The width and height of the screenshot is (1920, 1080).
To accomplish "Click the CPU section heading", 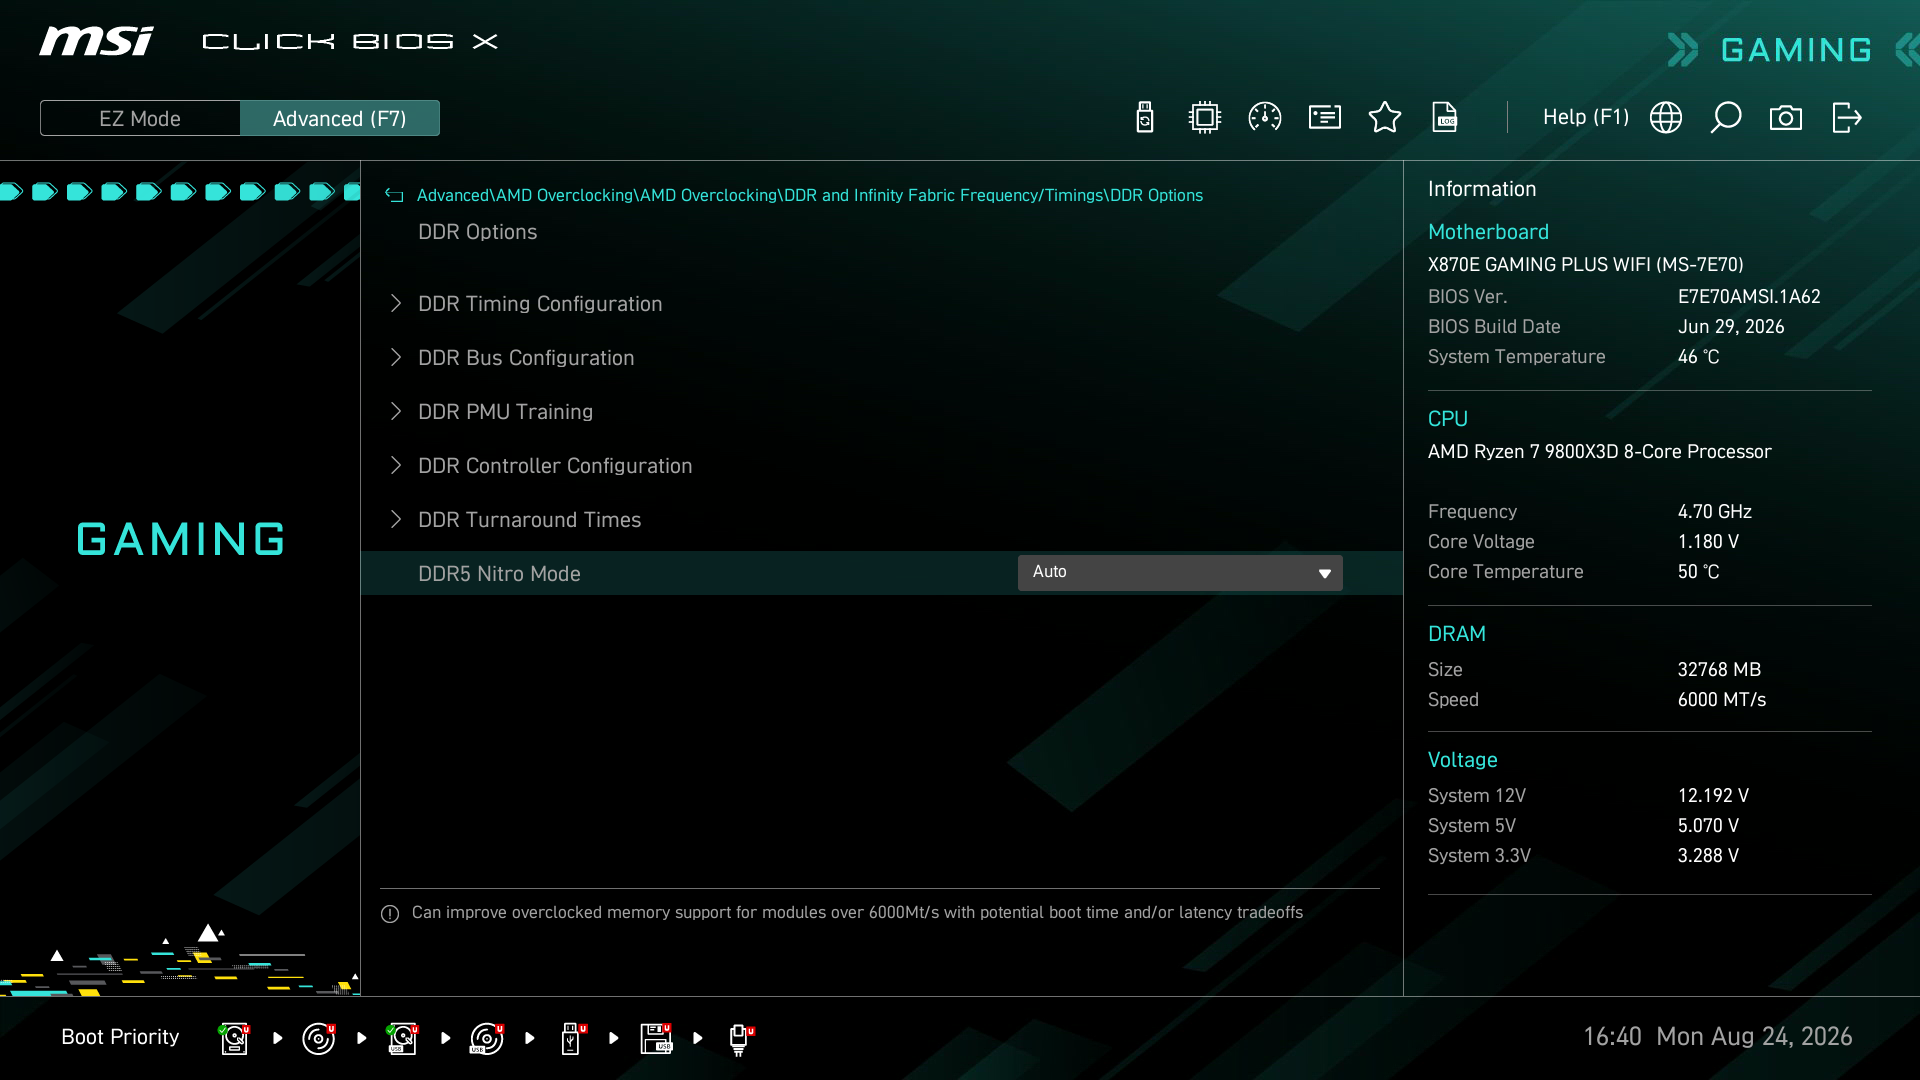I will pos(1447,419).
